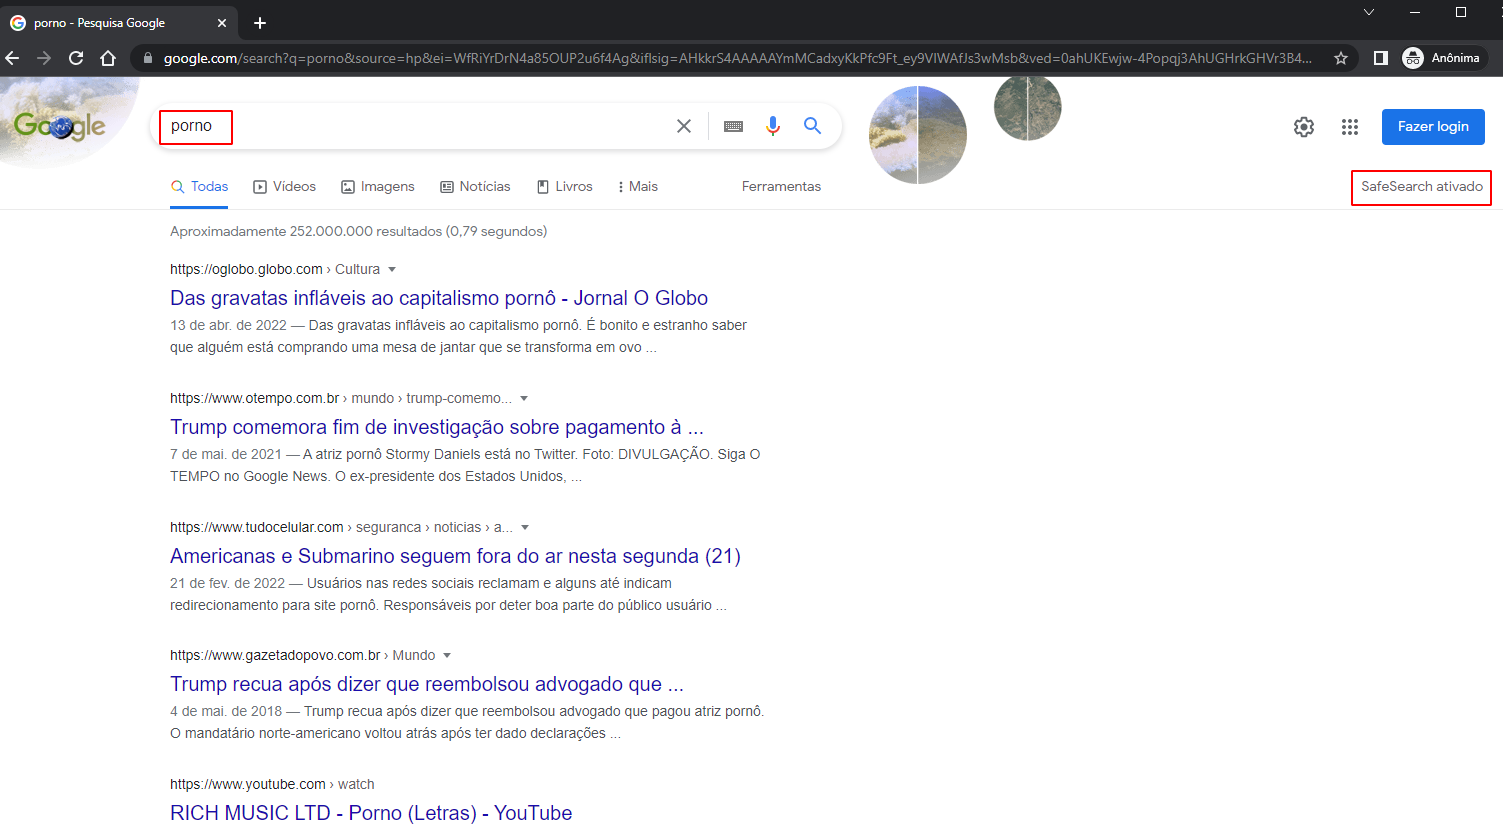Image resolution: width=1503 pixels, height=824 pixels.
Task: Click https://www.gazetadopovo.com.br › Mundo breadcrumb
Action: tap(303, 656)
